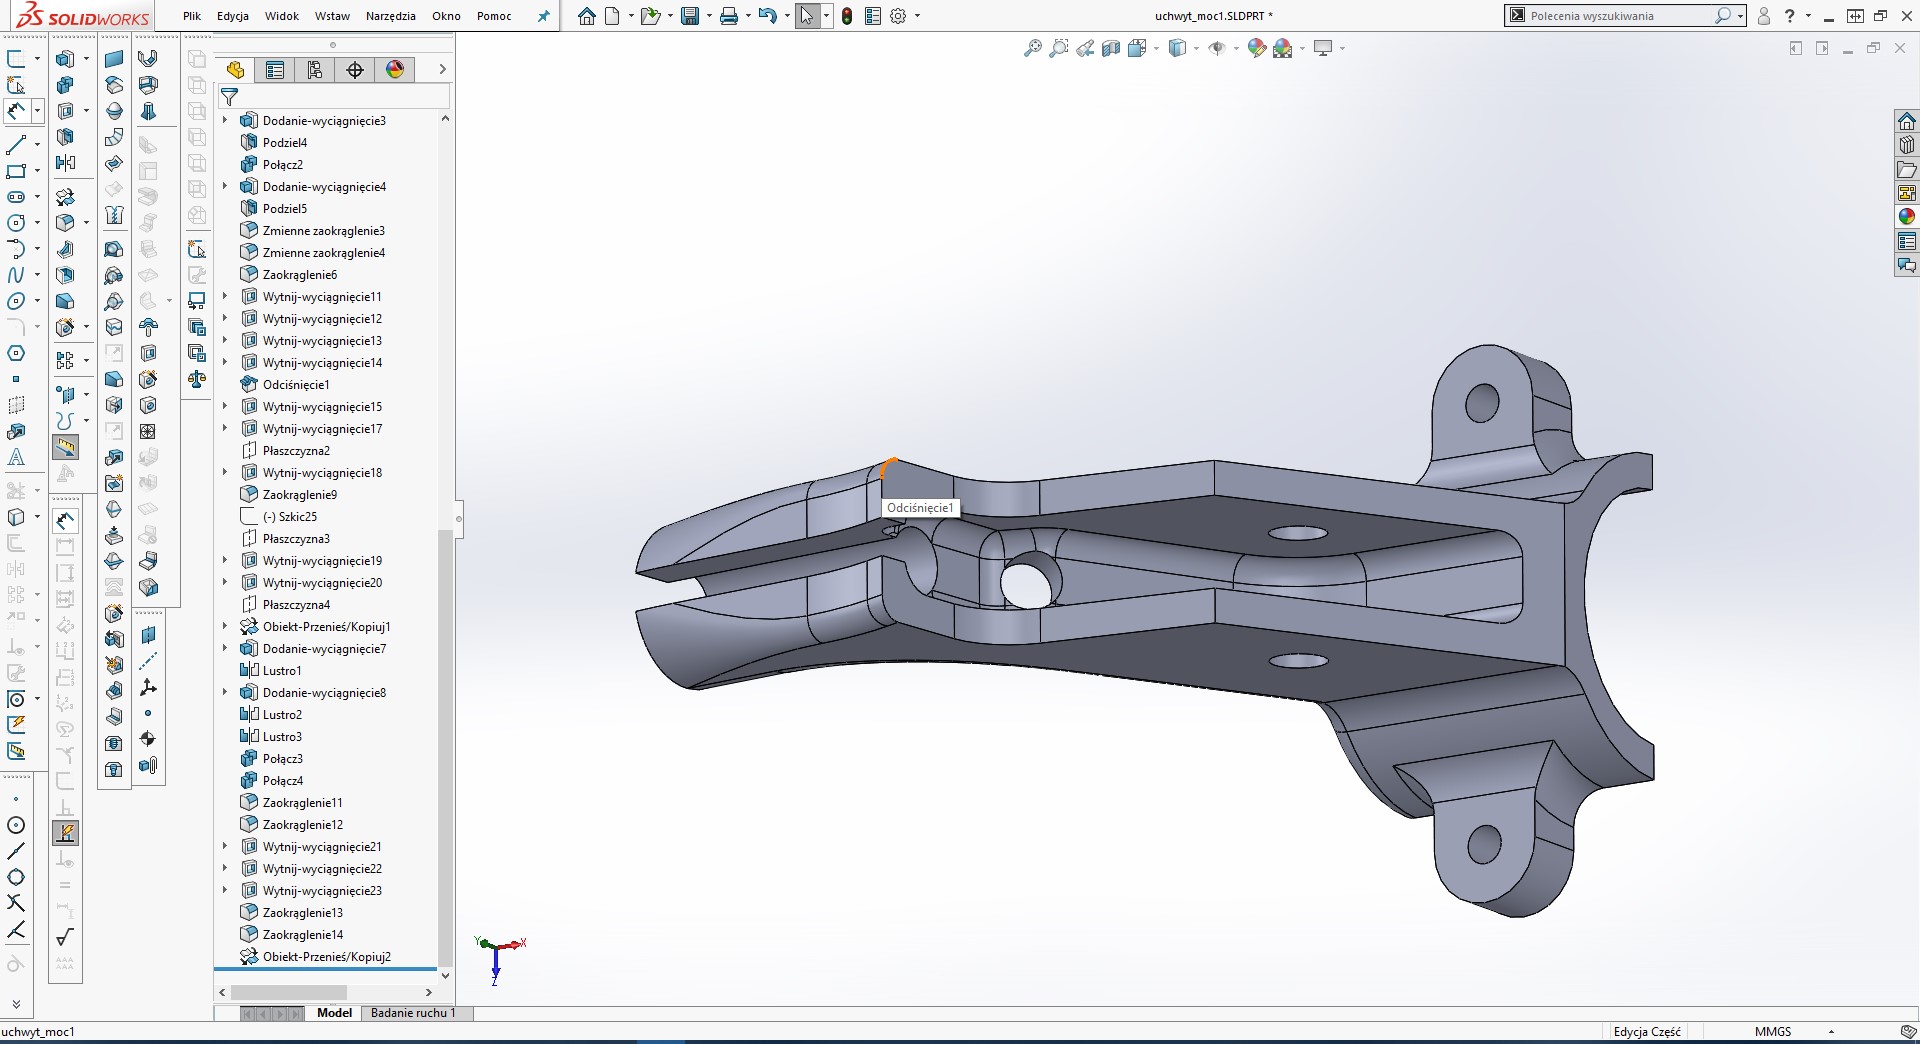Expand the Wytnij-wyciągnięcie11 feature
The width and height of the screenshot is (1920, 1044).
tap(225, 296)
